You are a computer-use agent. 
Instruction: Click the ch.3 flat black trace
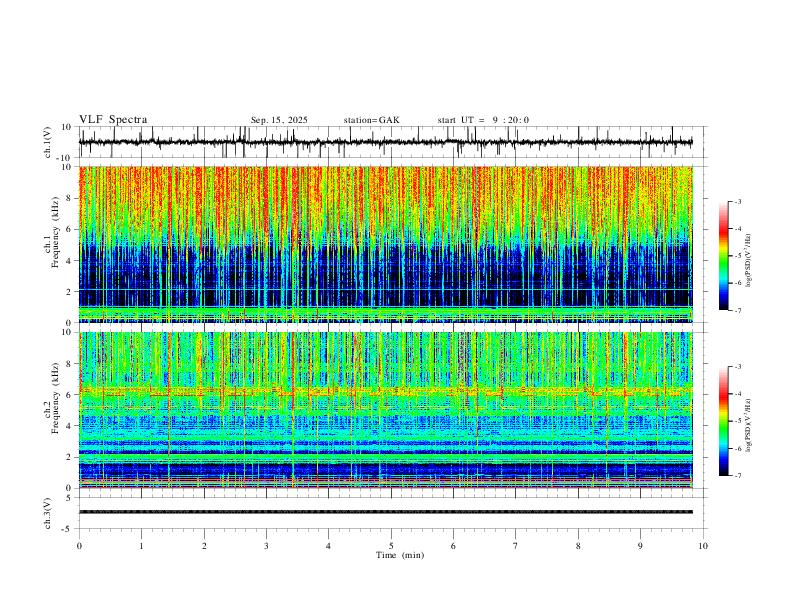tap(385, 512)
